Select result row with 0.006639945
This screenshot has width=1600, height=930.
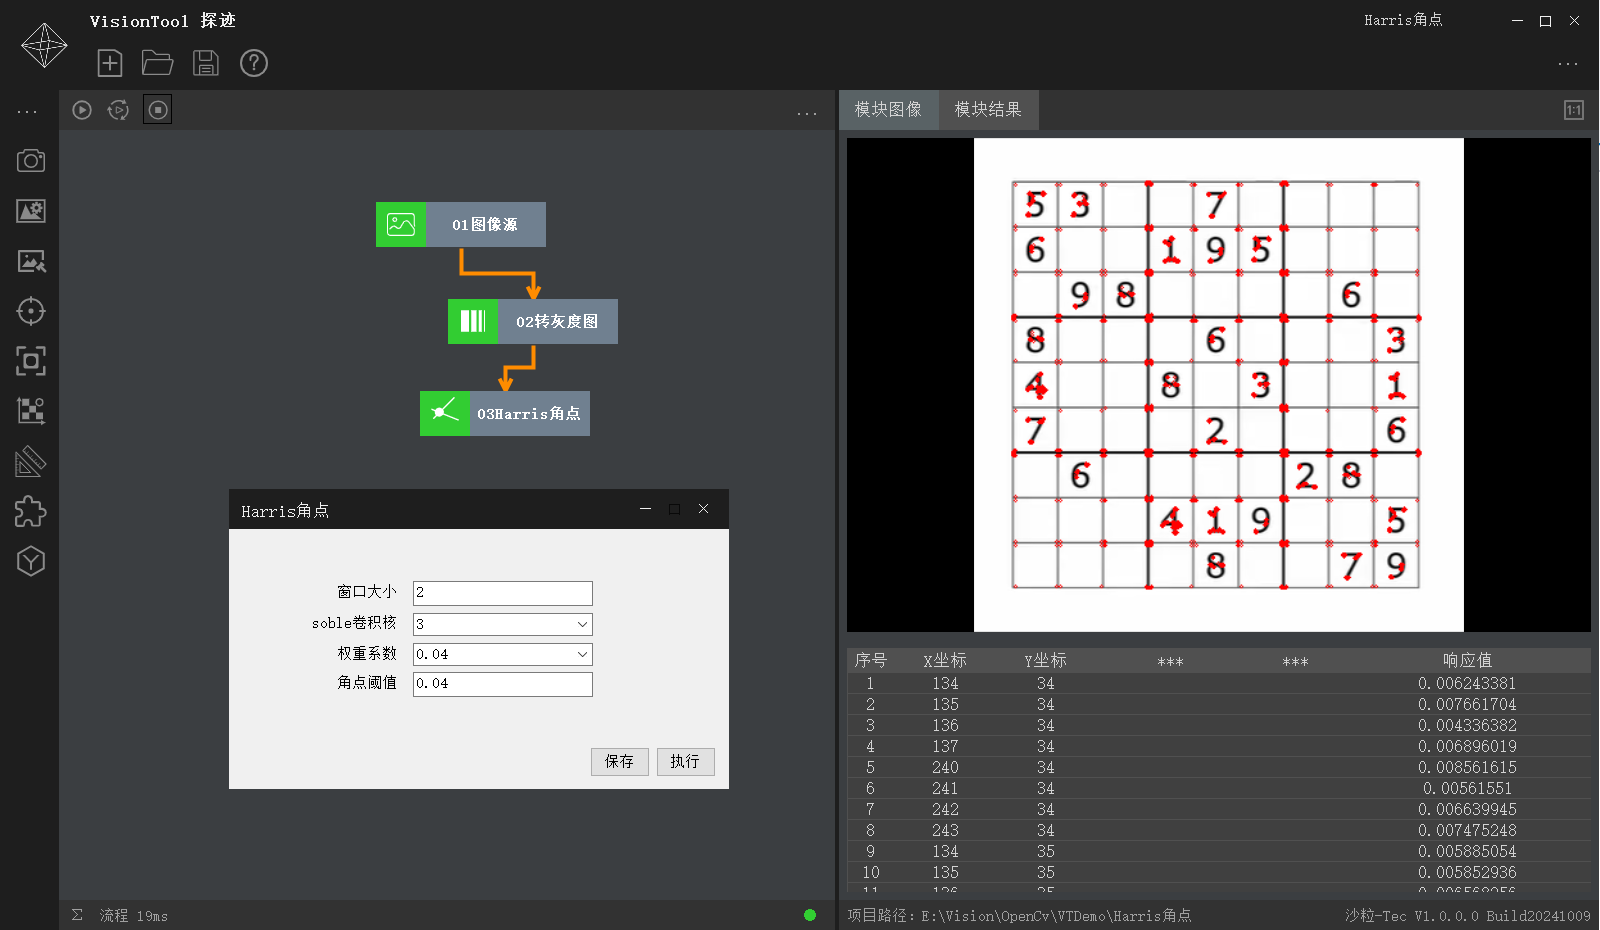[1219, 809]
